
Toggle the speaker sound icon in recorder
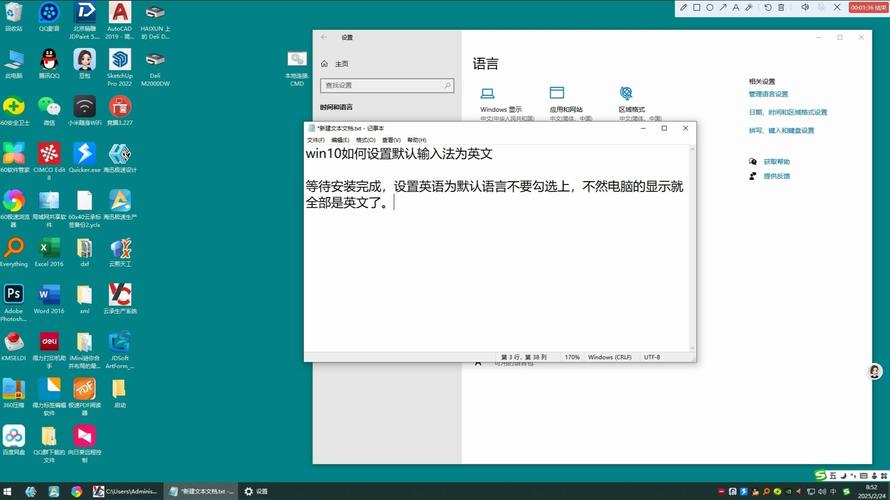[x=803, y=7]
